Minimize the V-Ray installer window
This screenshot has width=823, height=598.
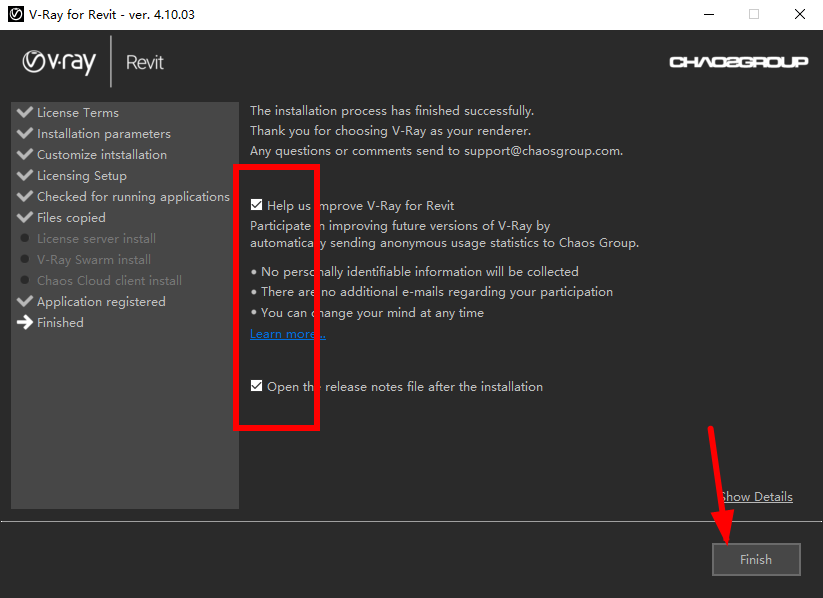point(709,14)
